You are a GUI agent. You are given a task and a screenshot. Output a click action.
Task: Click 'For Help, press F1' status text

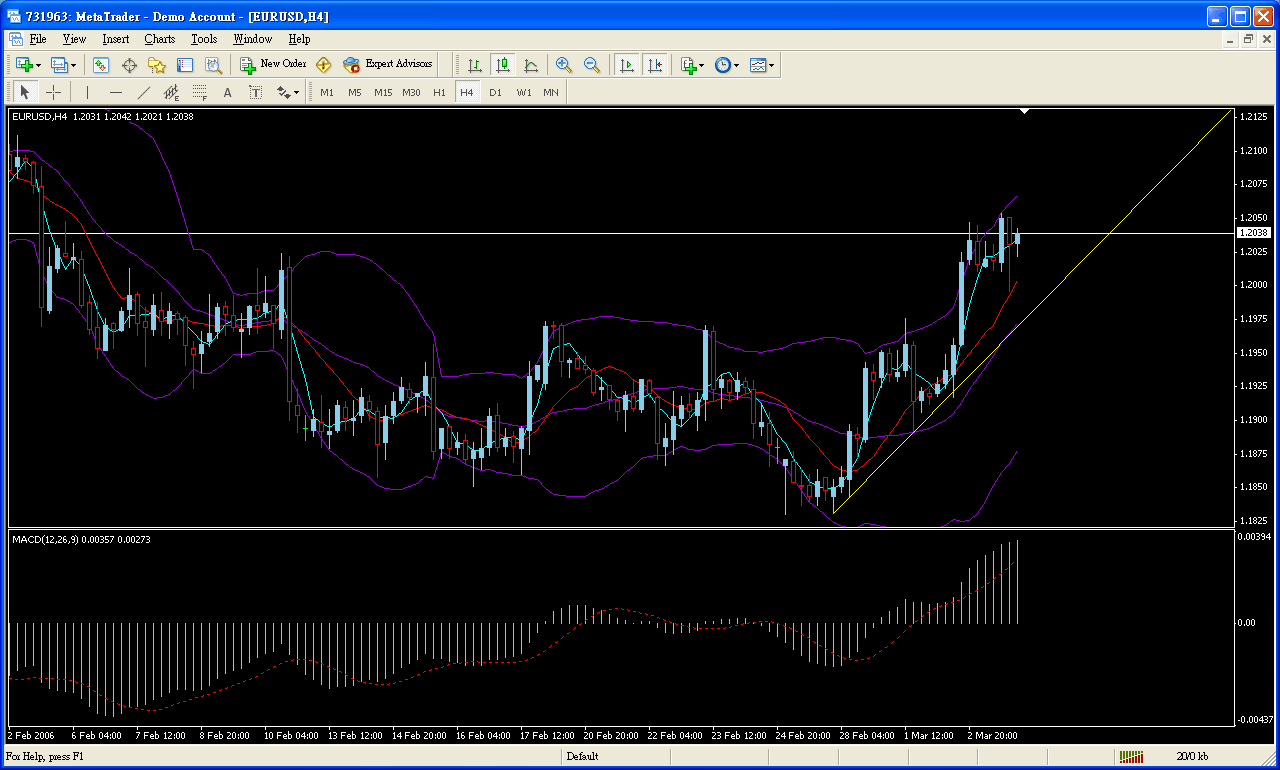click(x=45, y=757)
